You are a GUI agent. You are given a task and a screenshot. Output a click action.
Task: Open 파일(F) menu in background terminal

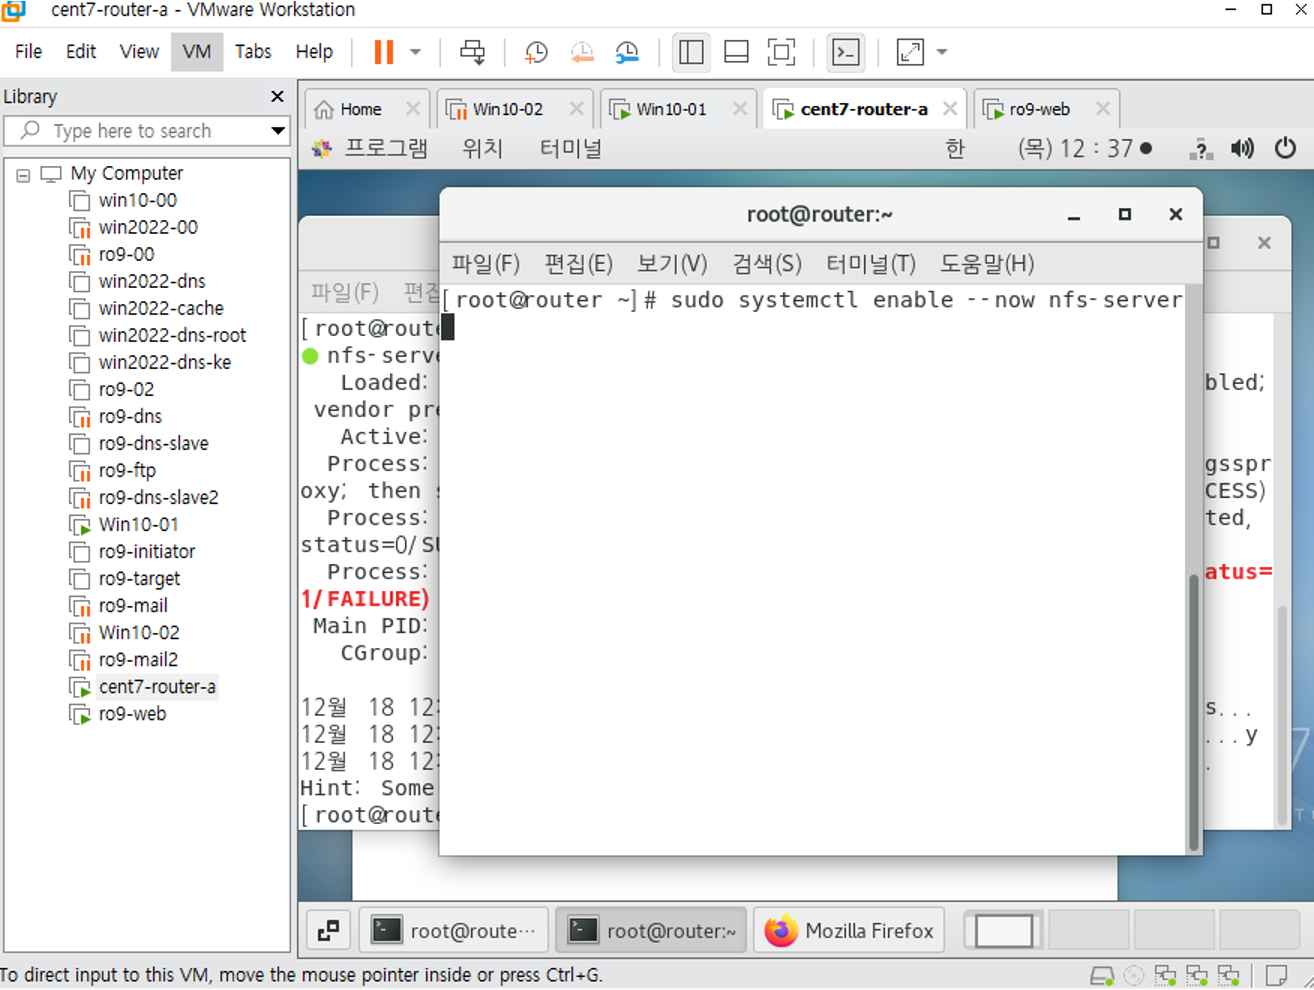345,293
